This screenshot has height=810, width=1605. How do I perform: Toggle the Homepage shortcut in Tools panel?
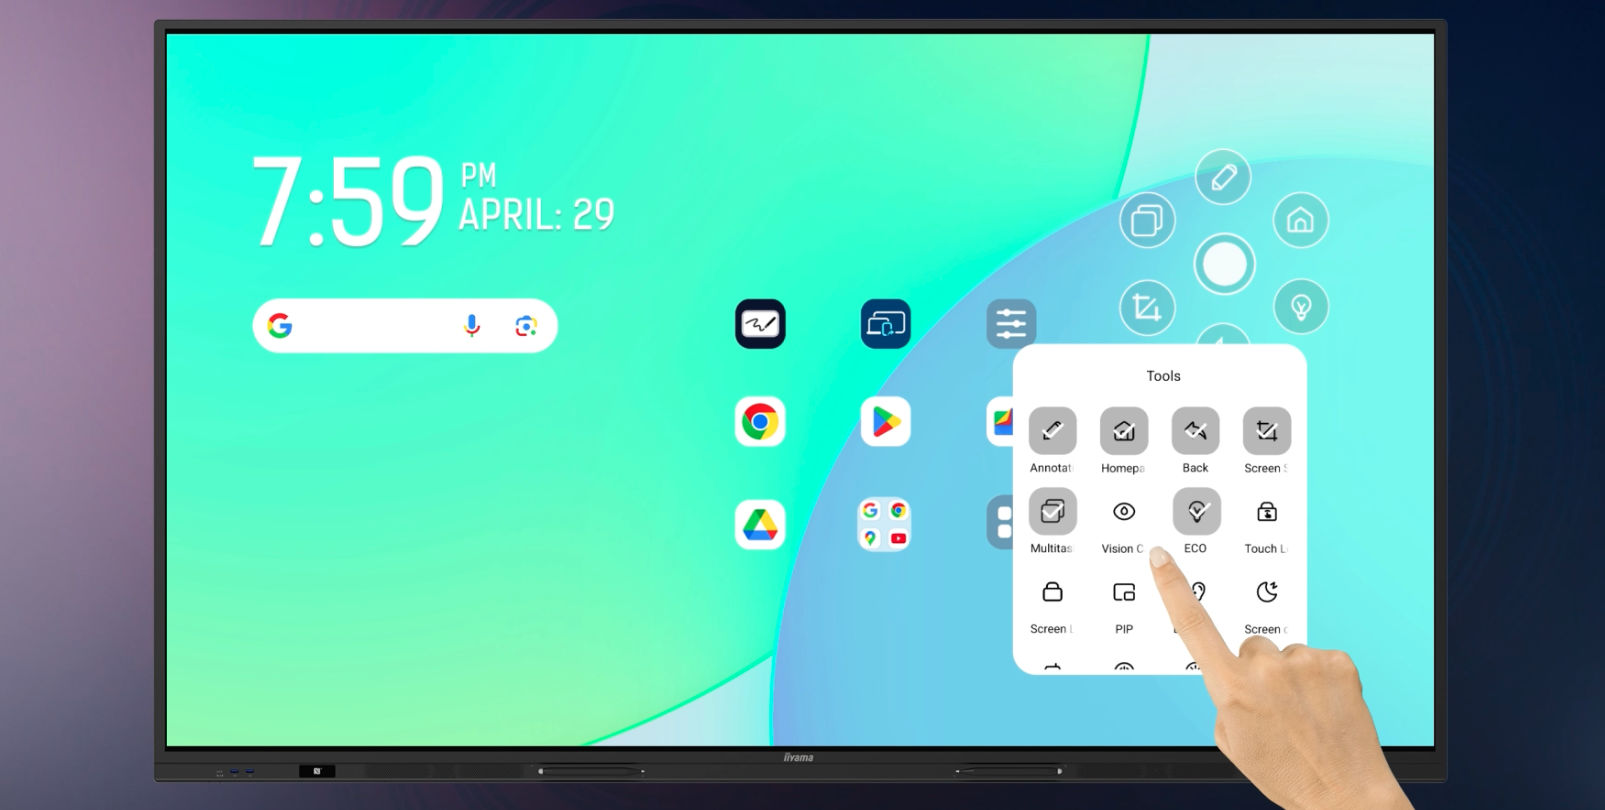tap(1123, 431)
